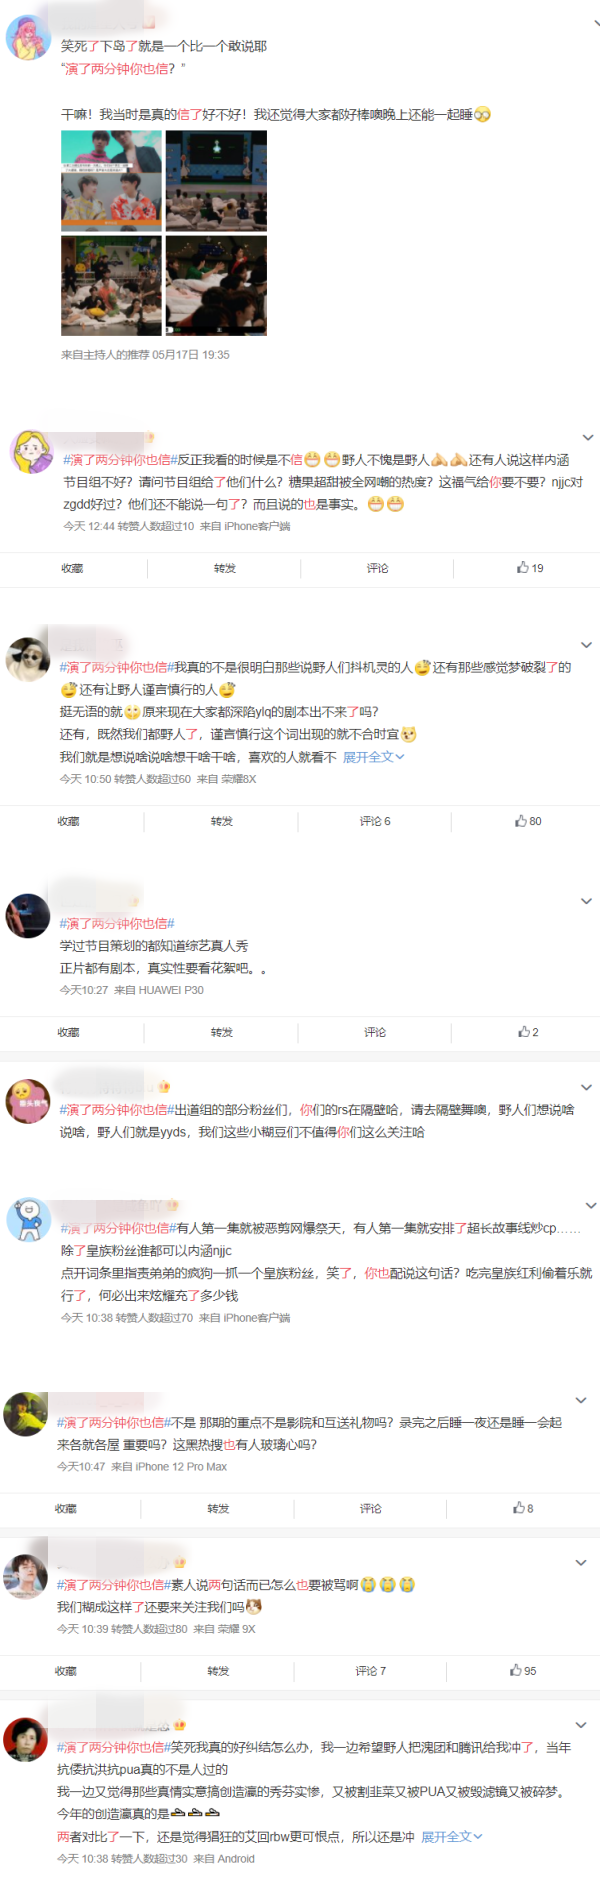Open yellow-haired cartoon avatar profile
The width and height of the screenshot is (600, 1884).
(31, 453)
